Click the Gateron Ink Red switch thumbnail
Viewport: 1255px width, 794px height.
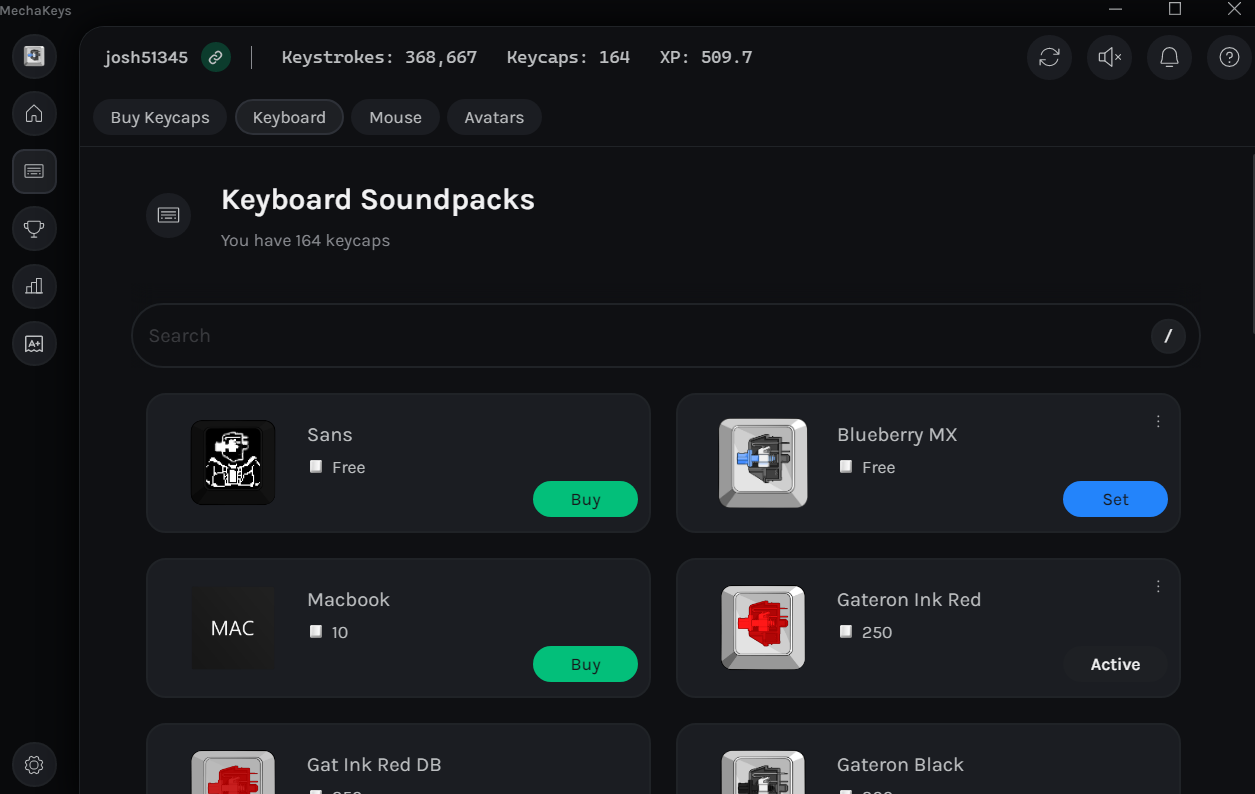pyautogui.click(x=763, y=628)
